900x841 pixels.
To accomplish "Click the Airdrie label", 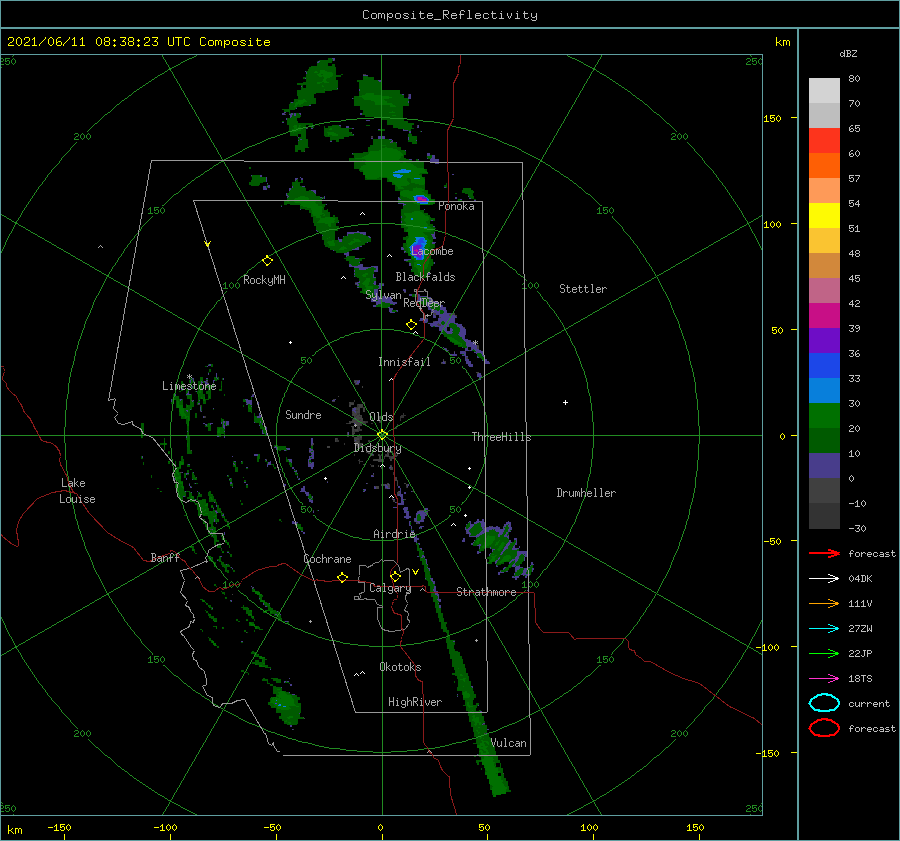I will [394, 534].
